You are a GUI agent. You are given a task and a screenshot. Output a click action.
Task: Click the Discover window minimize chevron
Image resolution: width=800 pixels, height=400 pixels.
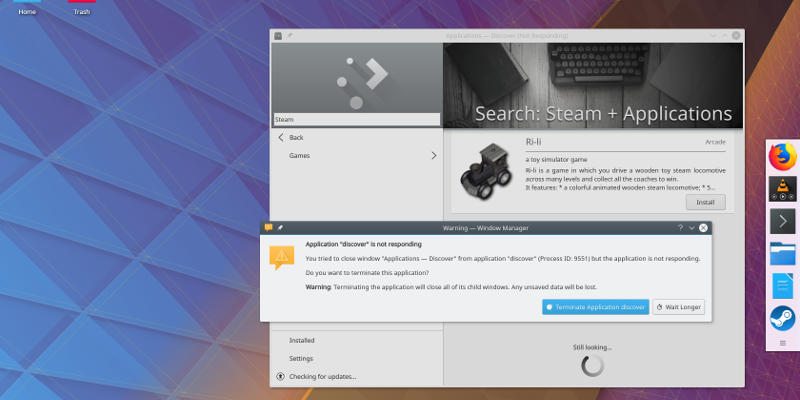(x=714, y=36)
